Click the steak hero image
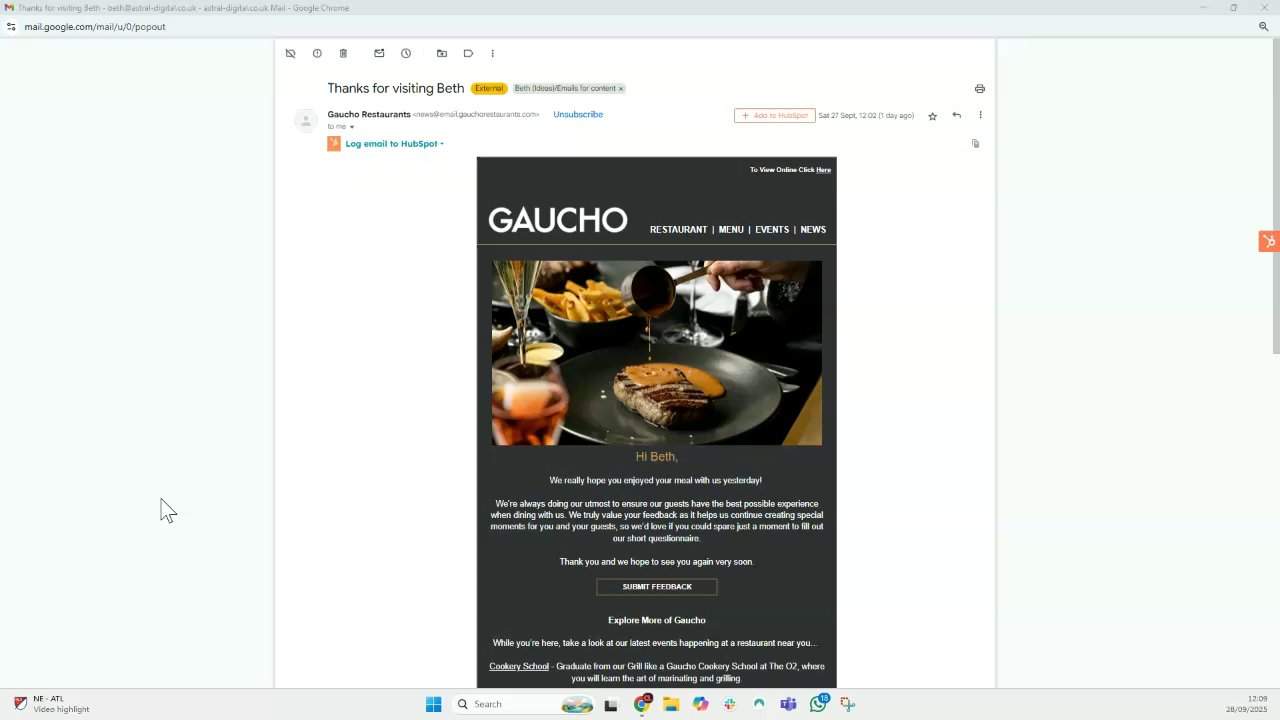1280x720 pixels. click(657, 353)
